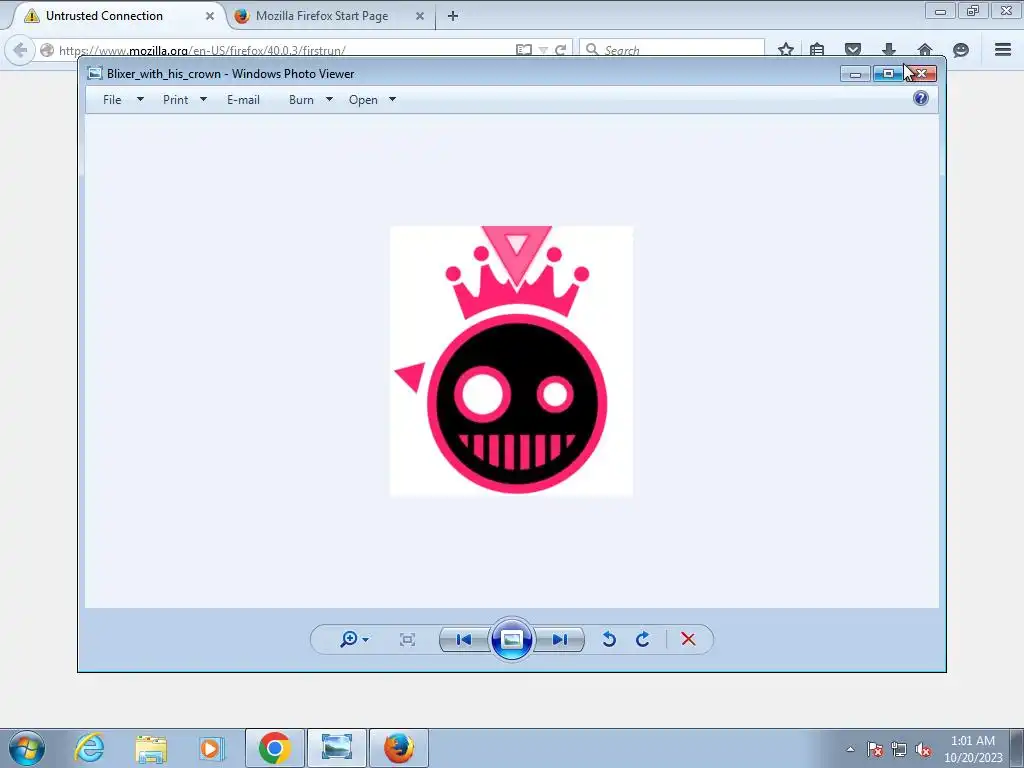Open the taskbar clock showing 1:01 AM
Screen dimensions: 1024x768
[x=973, y=749]
